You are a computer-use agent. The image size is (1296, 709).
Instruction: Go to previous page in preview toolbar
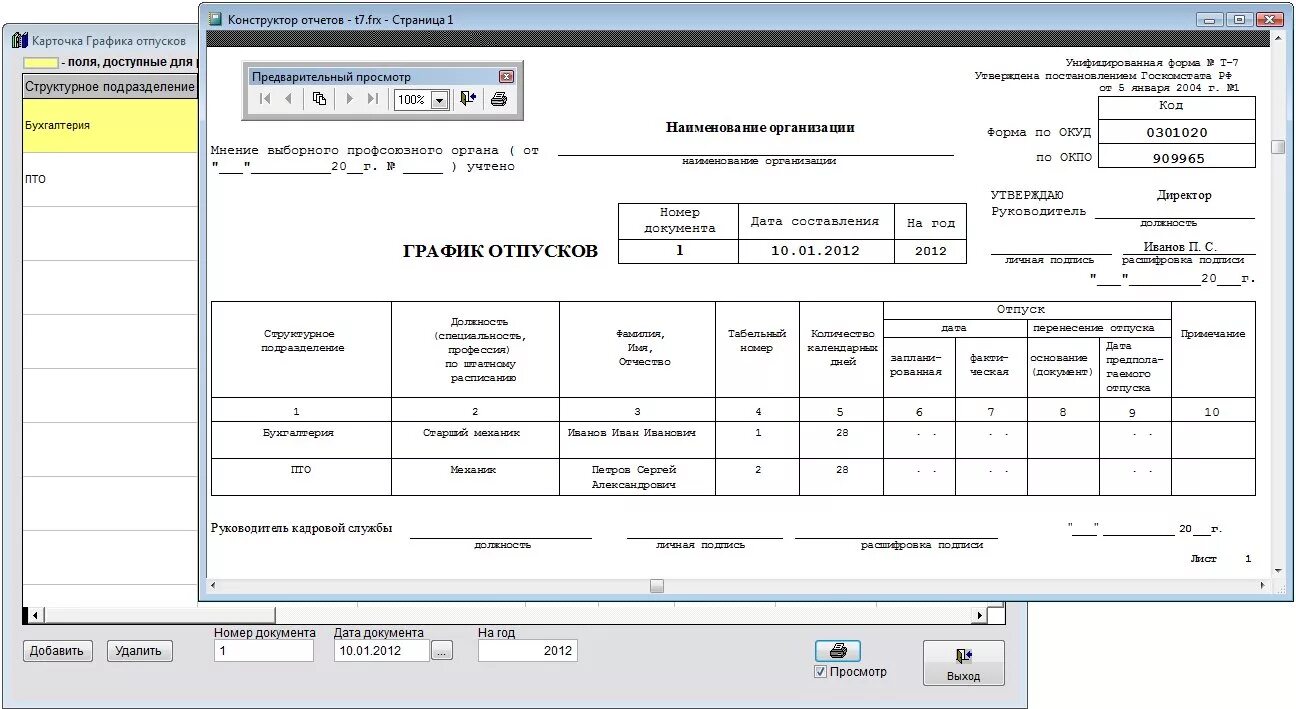point(289,99)
